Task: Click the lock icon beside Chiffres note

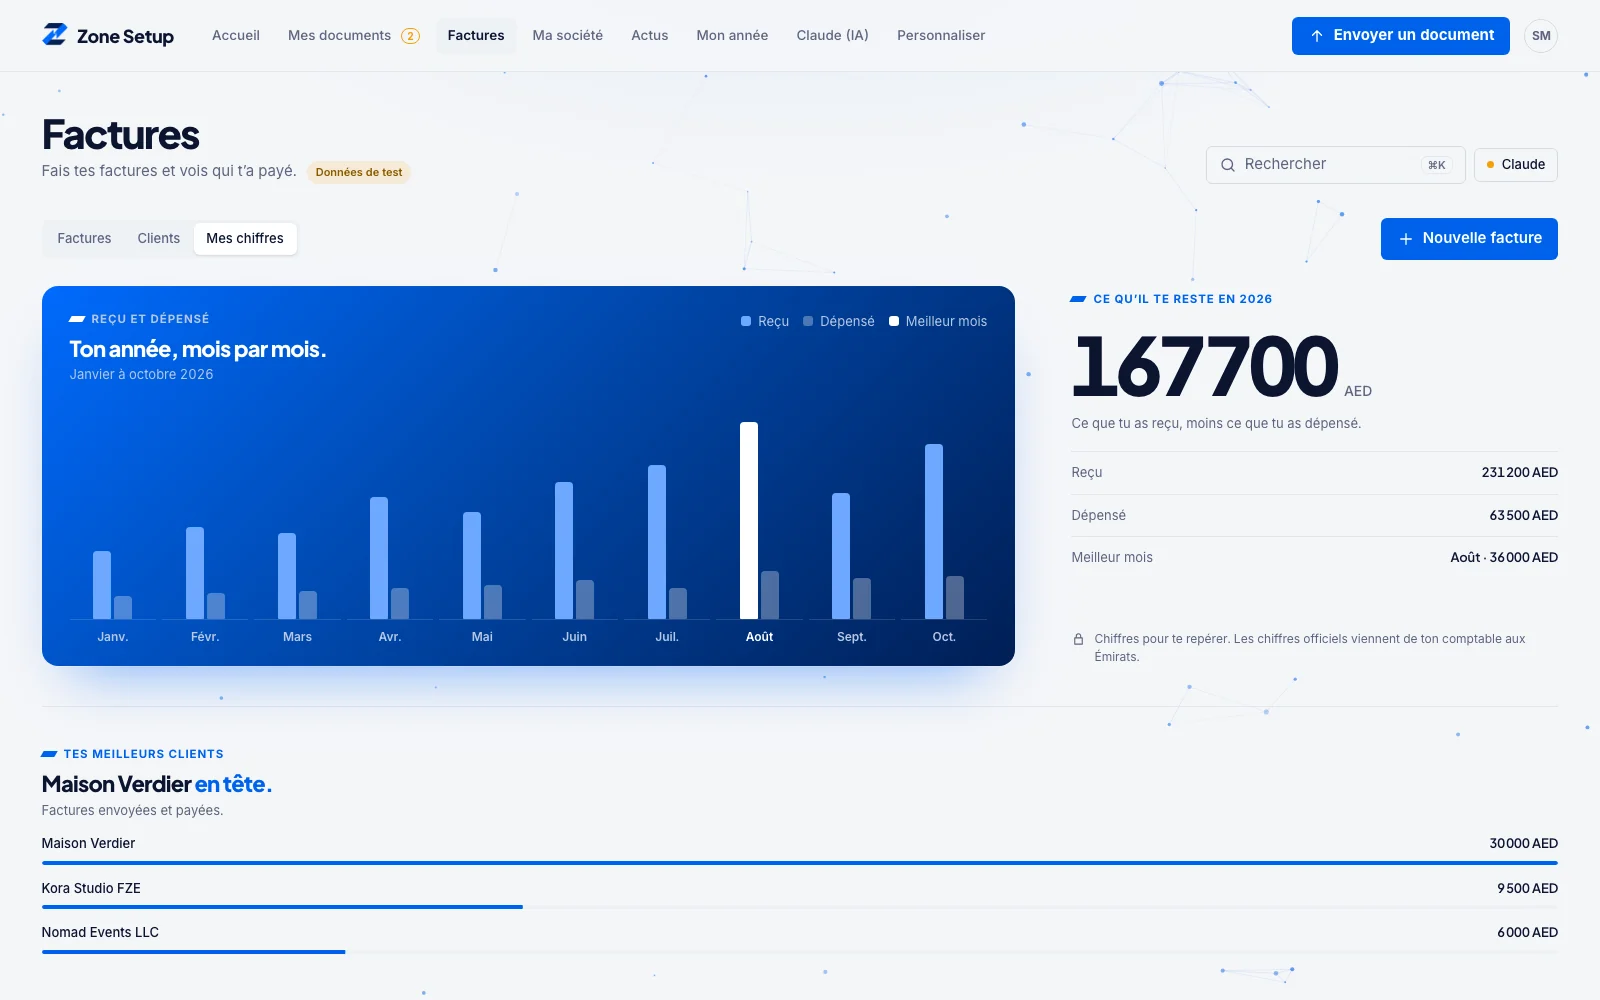Action: tap(1079, 639)
